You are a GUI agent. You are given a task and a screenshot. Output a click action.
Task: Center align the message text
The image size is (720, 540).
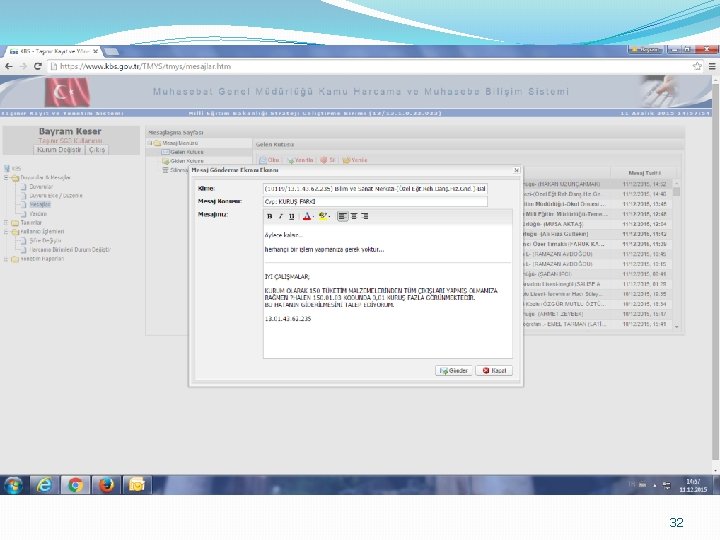pos(354,216)
